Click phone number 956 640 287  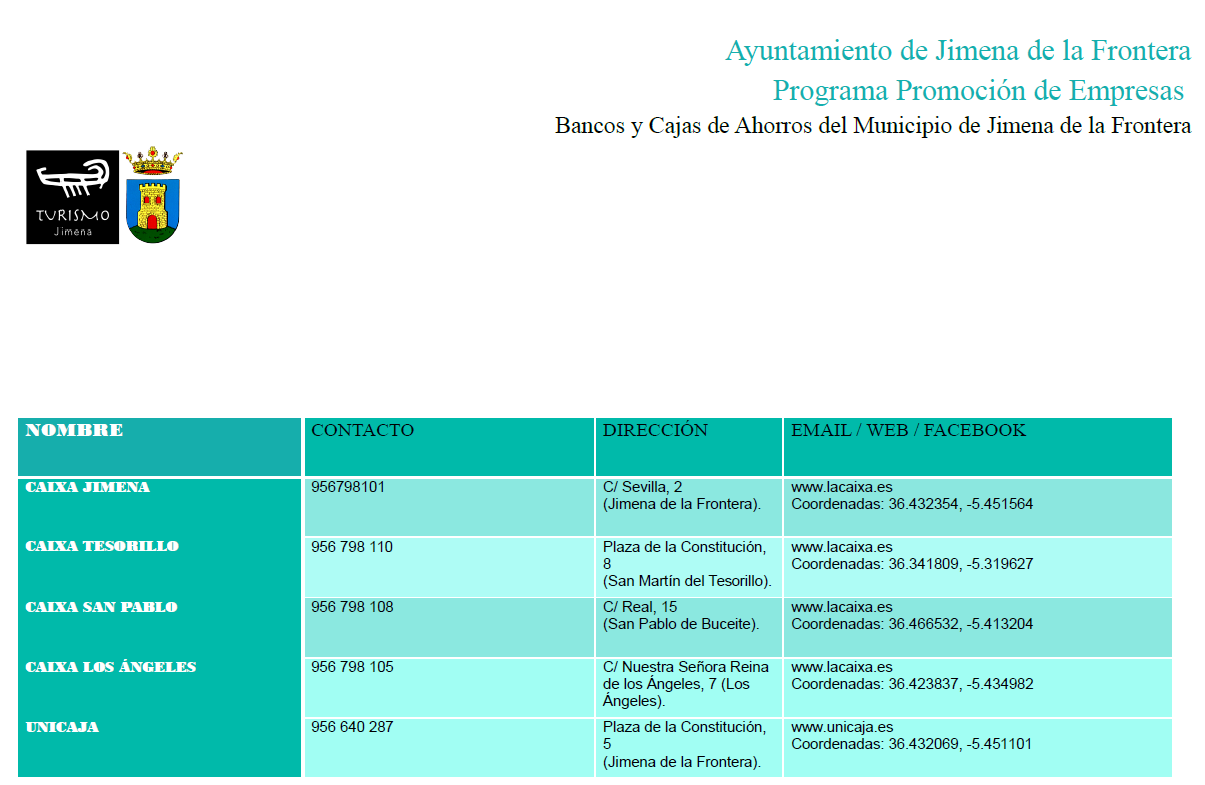click(x=352, y=727)
